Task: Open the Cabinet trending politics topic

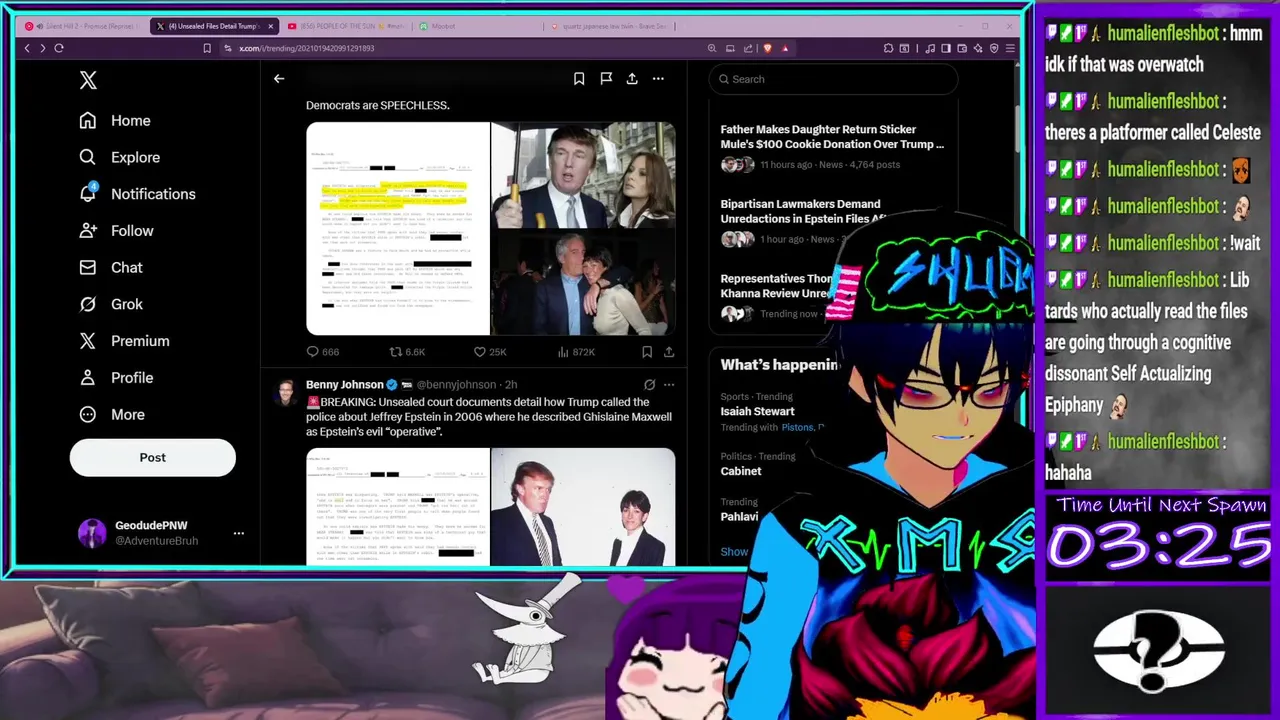Action: (x=741, y=471)
